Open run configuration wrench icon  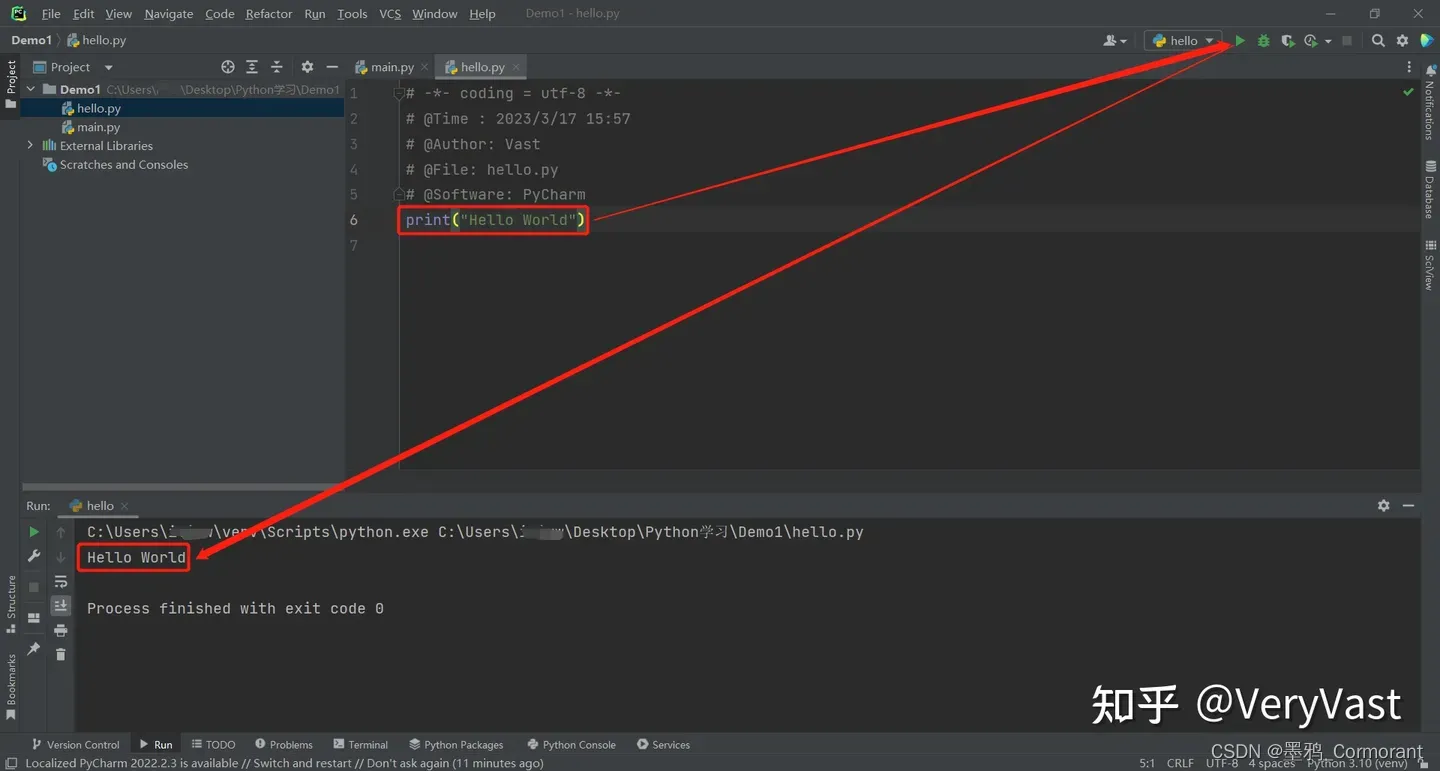click(x=34, y=556)
